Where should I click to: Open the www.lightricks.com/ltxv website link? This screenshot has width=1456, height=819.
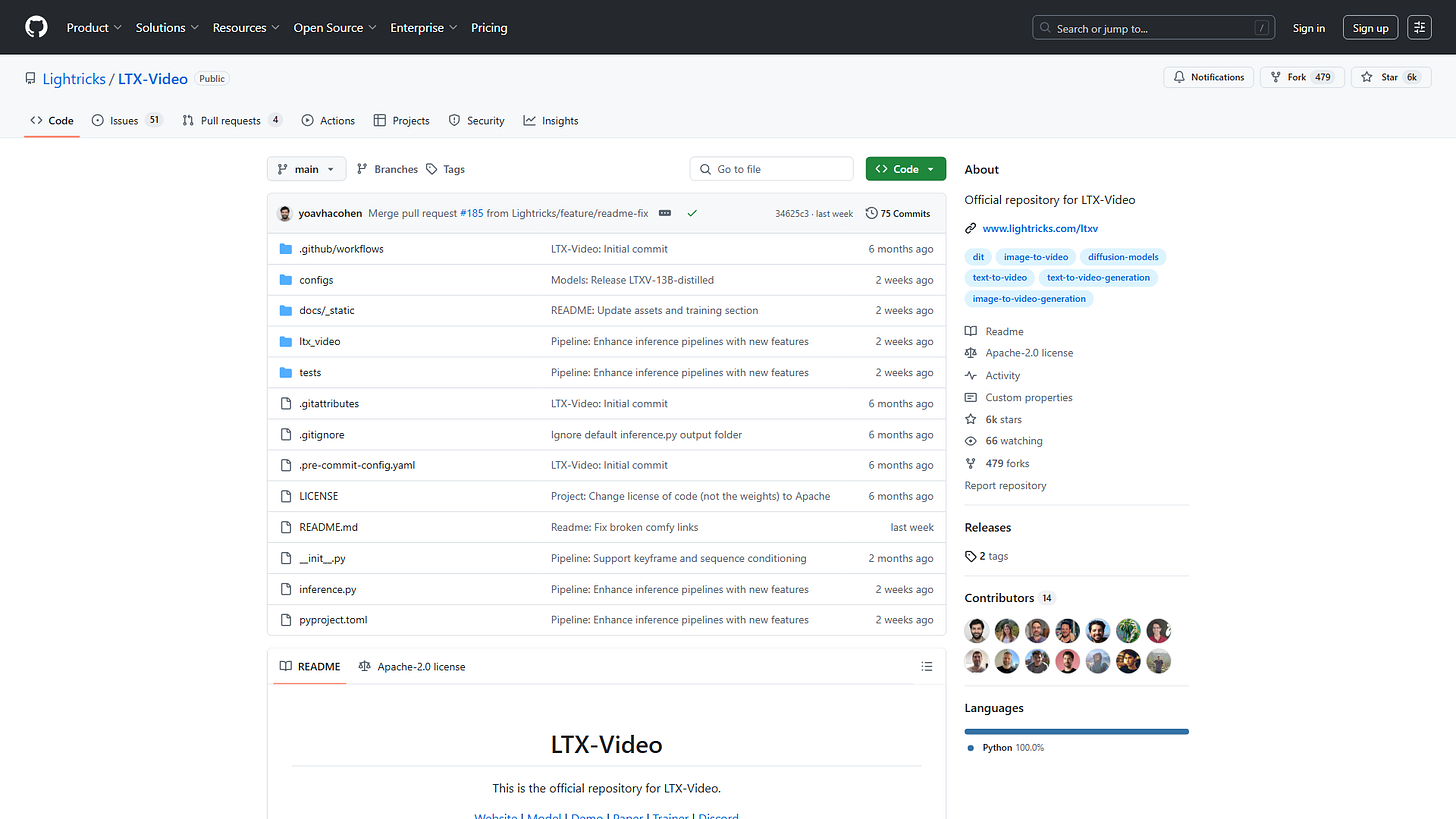[x=1040, y=229]
